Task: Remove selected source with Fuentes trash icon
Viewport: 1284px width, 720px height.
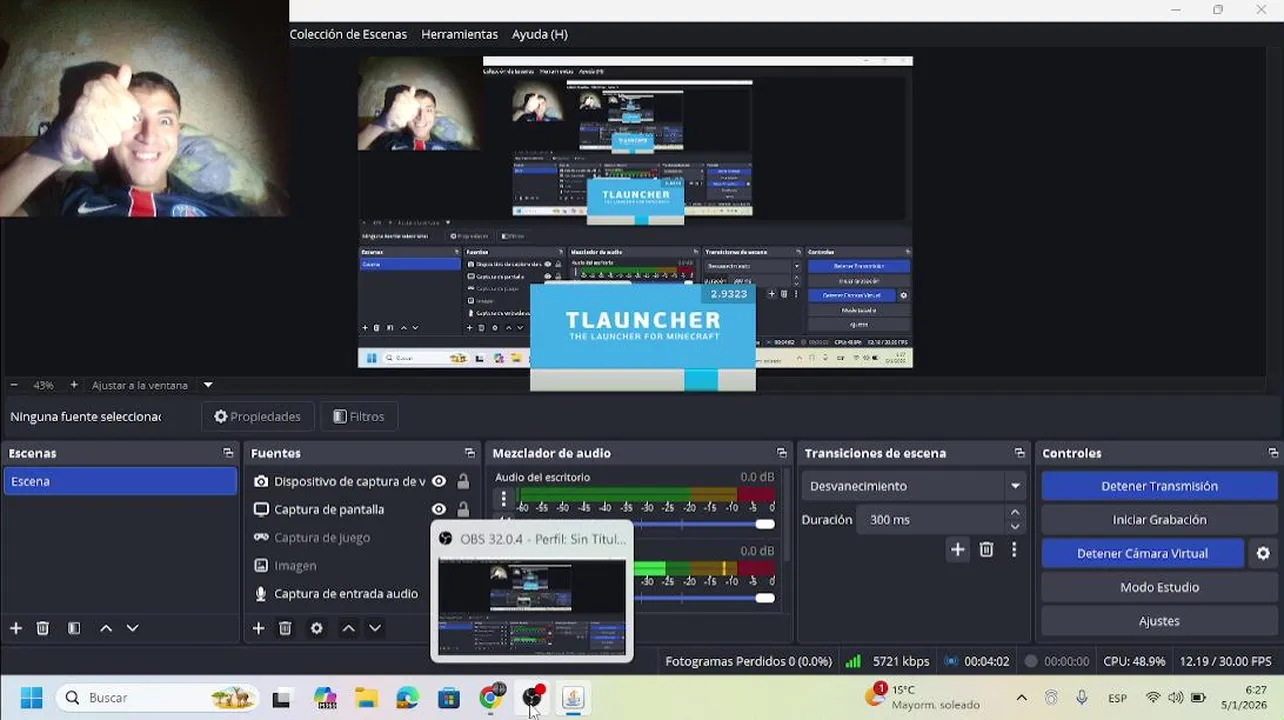Action: point(285,628)
